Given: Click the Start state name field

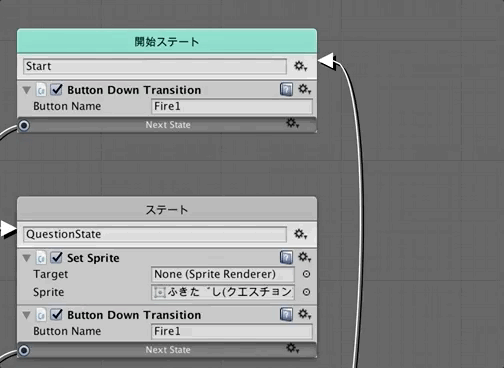Looking at the screenshot, I should 155,66.
